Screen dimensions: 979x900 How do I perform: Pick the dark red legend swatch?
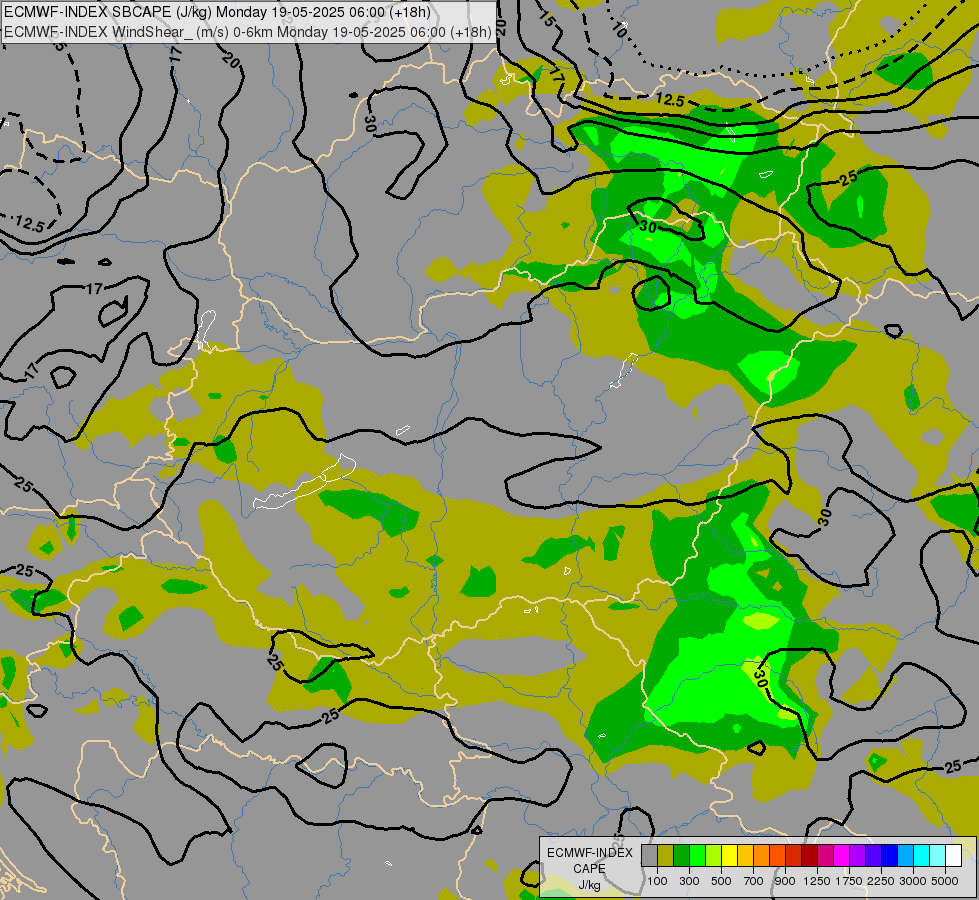809,855
